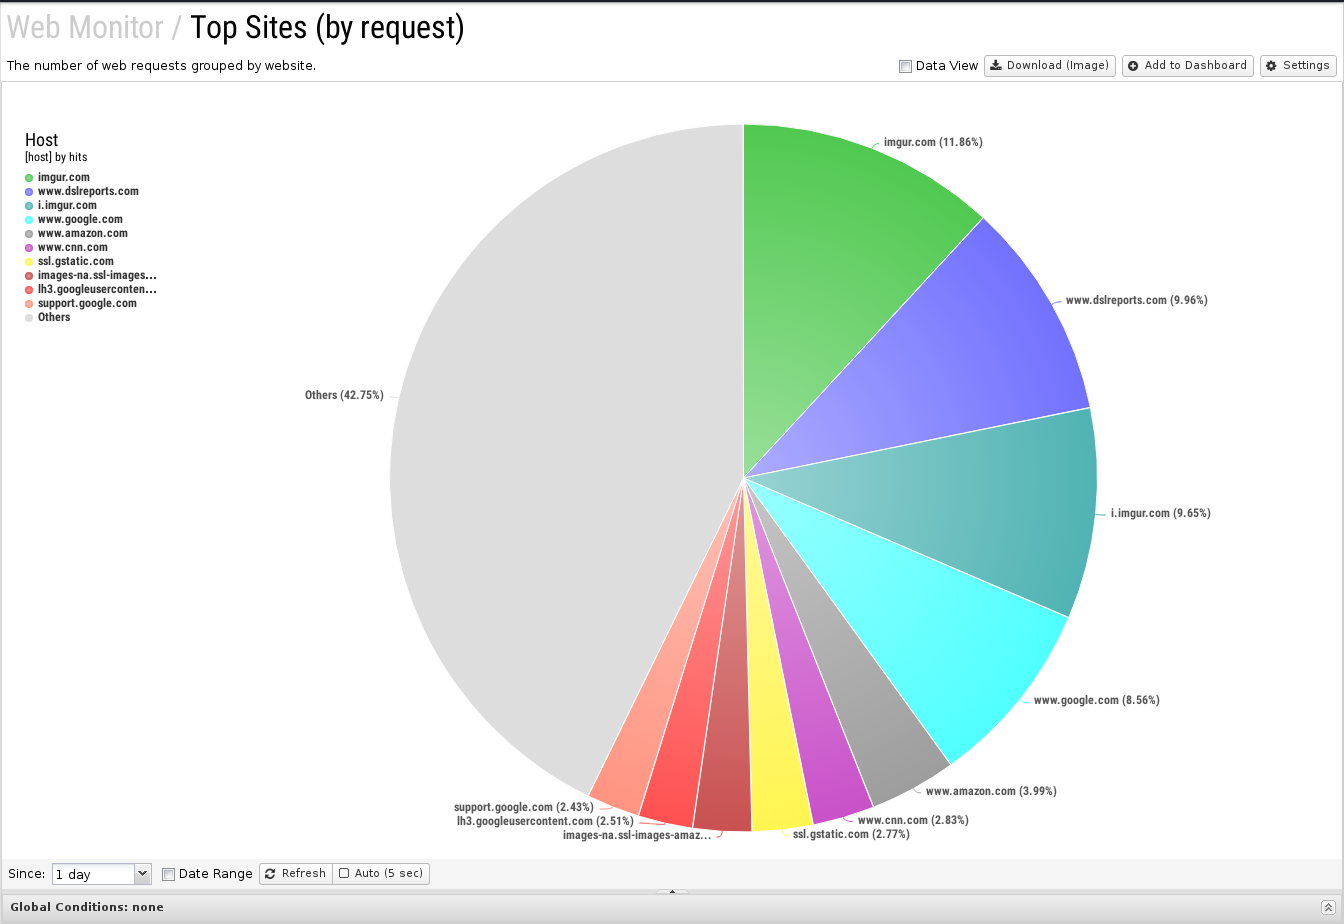Image resolution: width=1344 pixels, height=924 pixels.
Task: Toggle the www.cnn.com legend entry
Action: [x=66, y=247]
